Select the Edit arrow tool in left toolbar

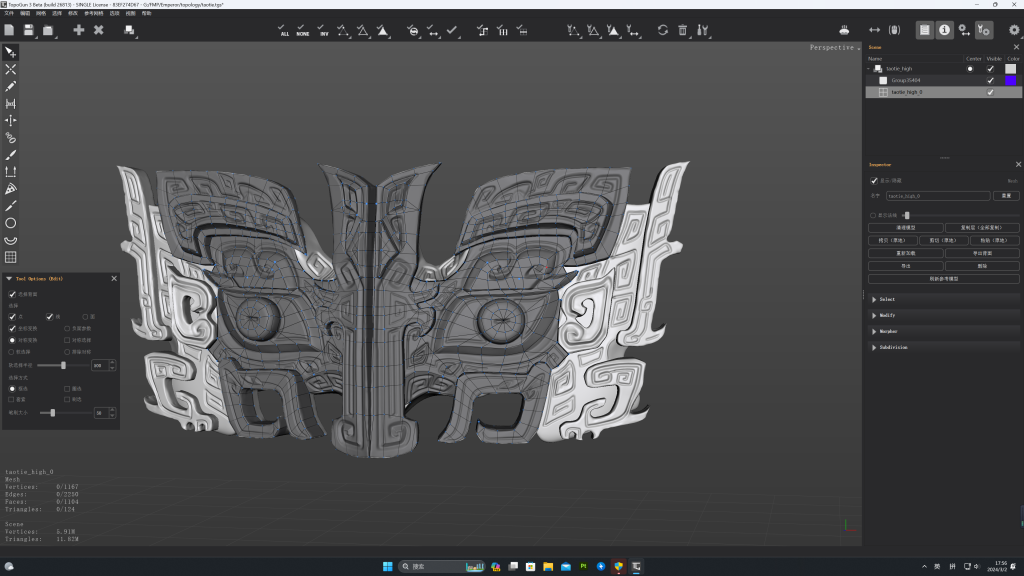tap(10, 52)
